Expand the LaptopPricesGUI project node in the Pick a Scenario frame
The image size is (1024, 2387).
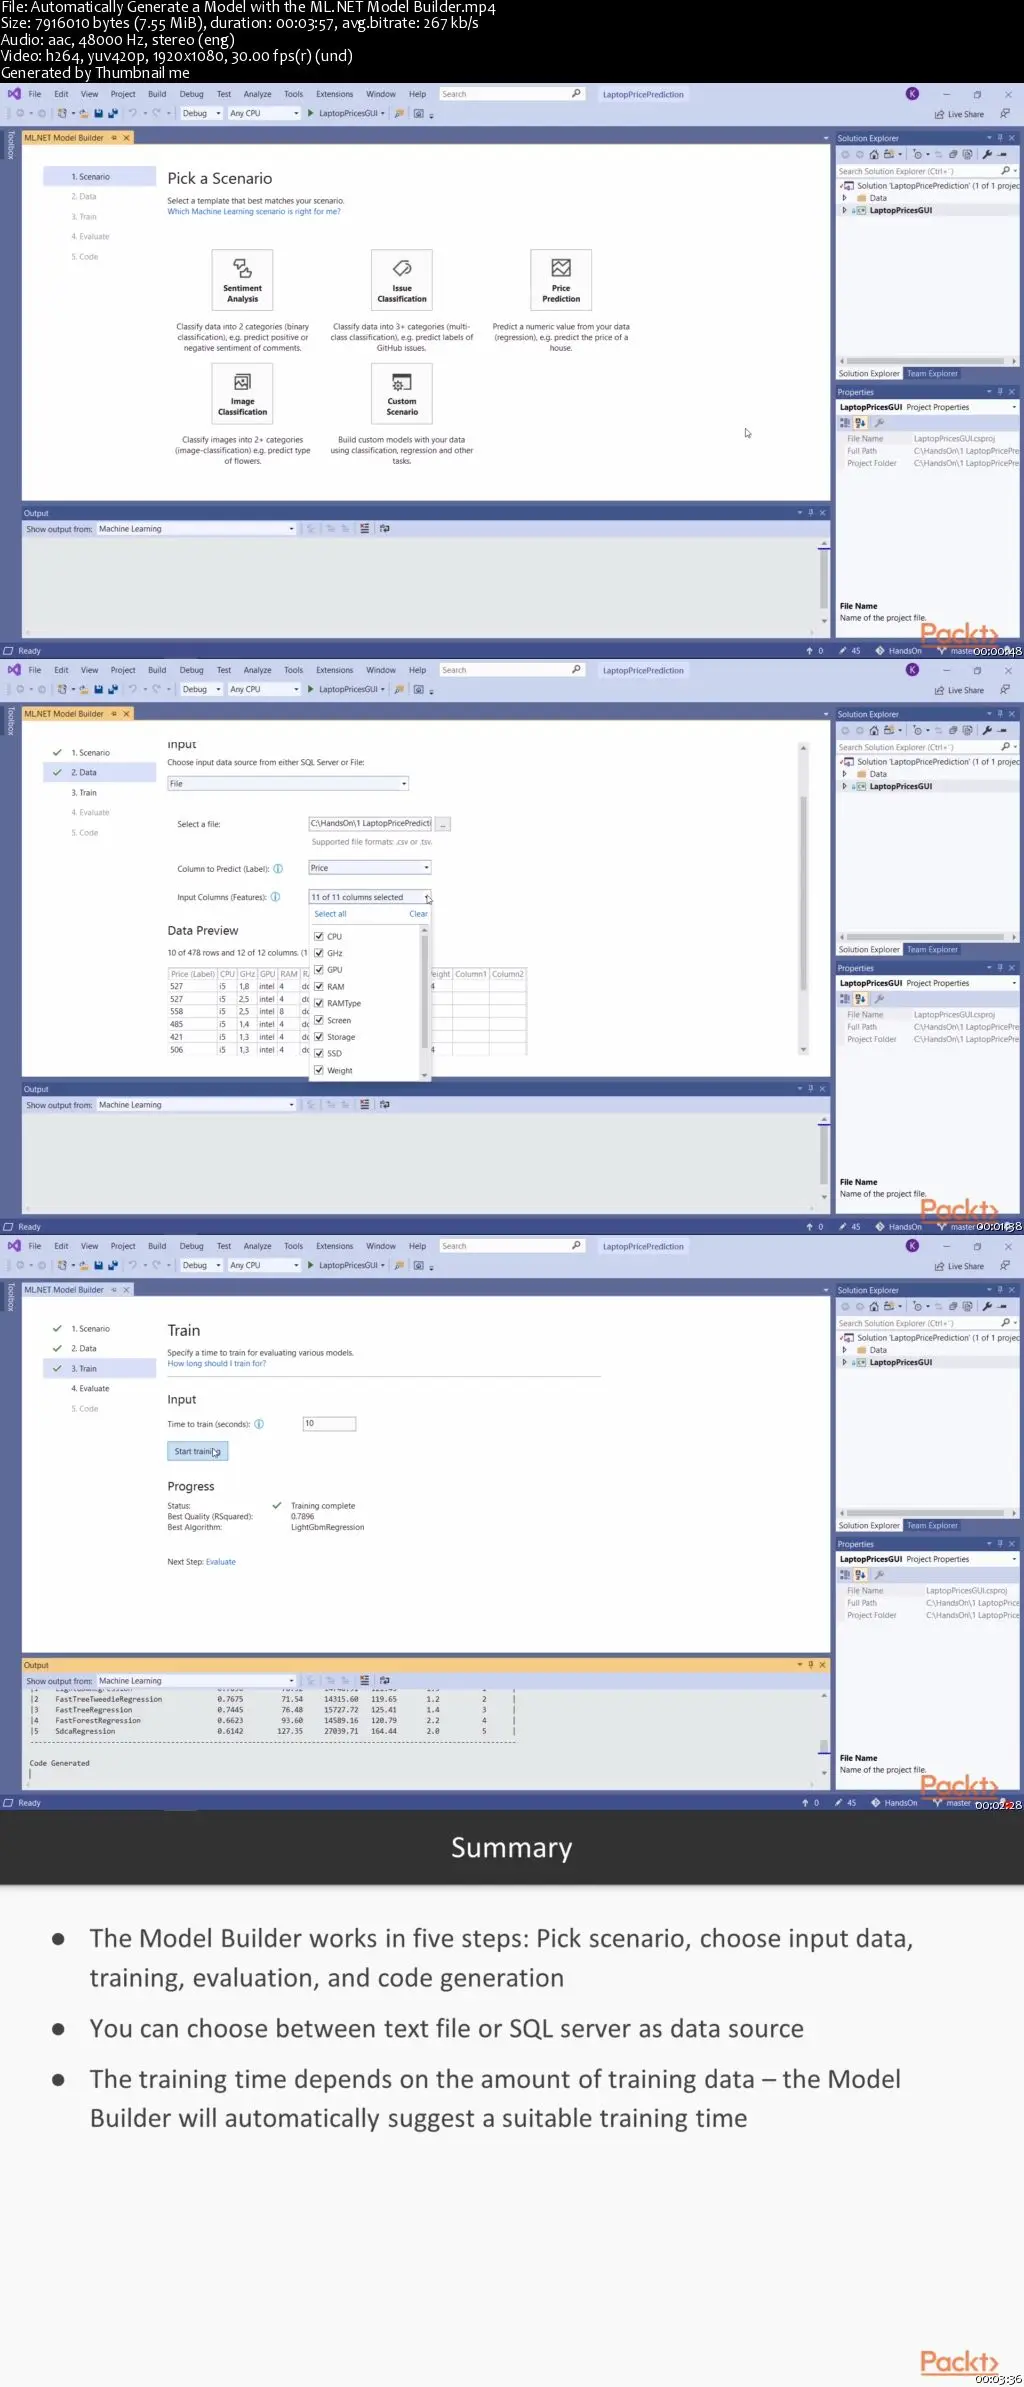click(845, 210)
